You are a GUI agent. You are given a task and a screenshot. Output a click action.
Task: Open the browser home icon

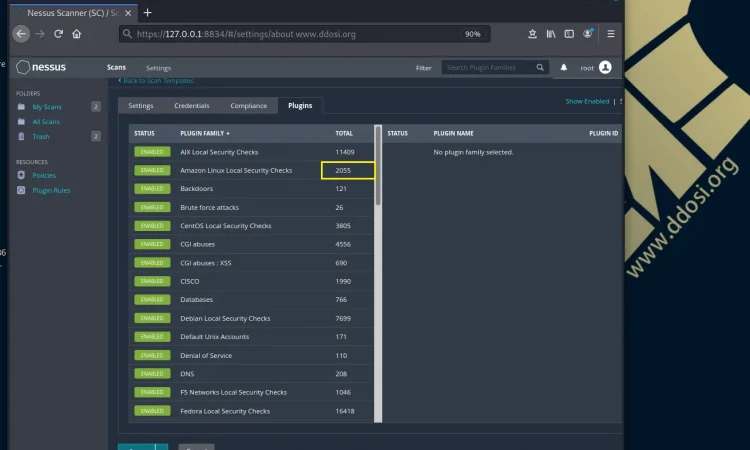point(77,34)
